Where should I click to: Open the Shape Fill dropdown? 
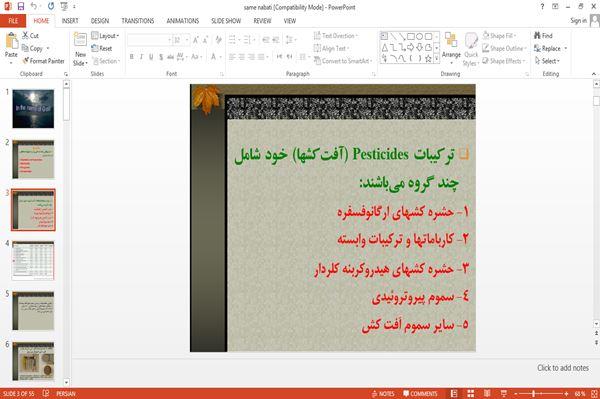(x=500, y=36)
